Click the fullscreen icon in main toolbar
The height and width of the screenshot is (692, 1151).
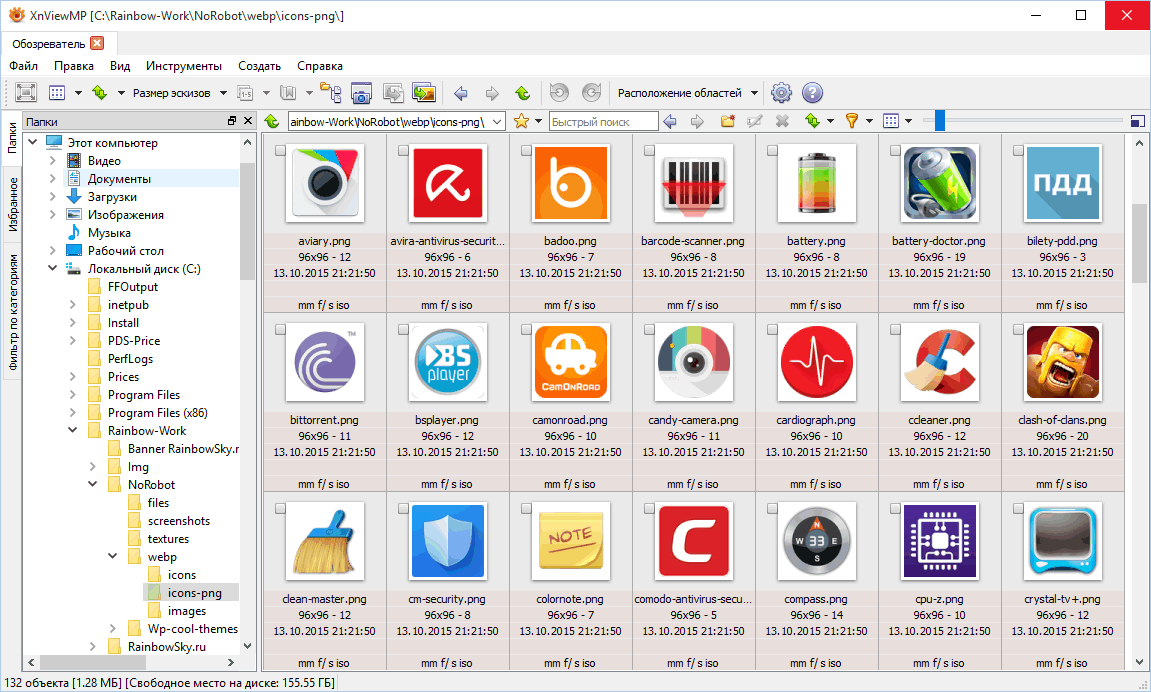26,93
